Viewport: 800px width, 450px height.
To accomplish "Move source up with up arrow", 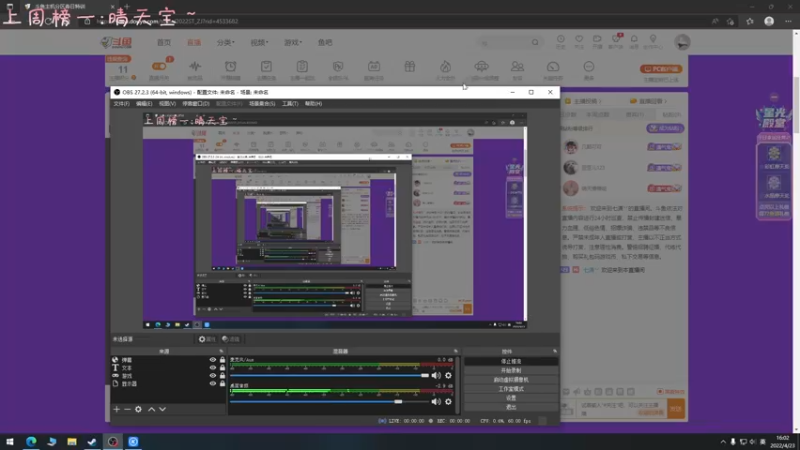I will tap(152, 409).
